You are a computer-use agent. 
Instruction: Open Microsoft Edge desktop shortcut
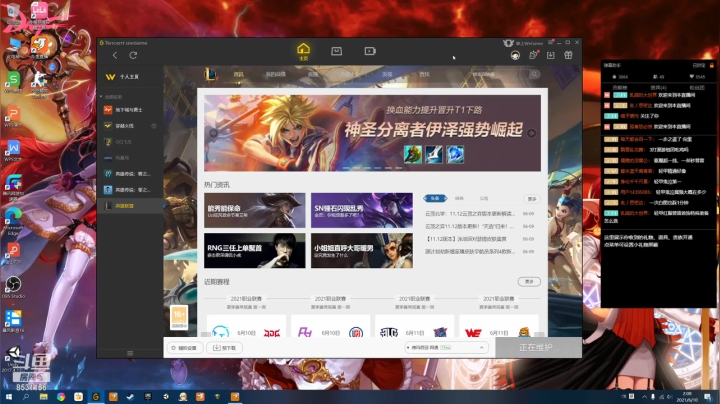click(13, 222)
